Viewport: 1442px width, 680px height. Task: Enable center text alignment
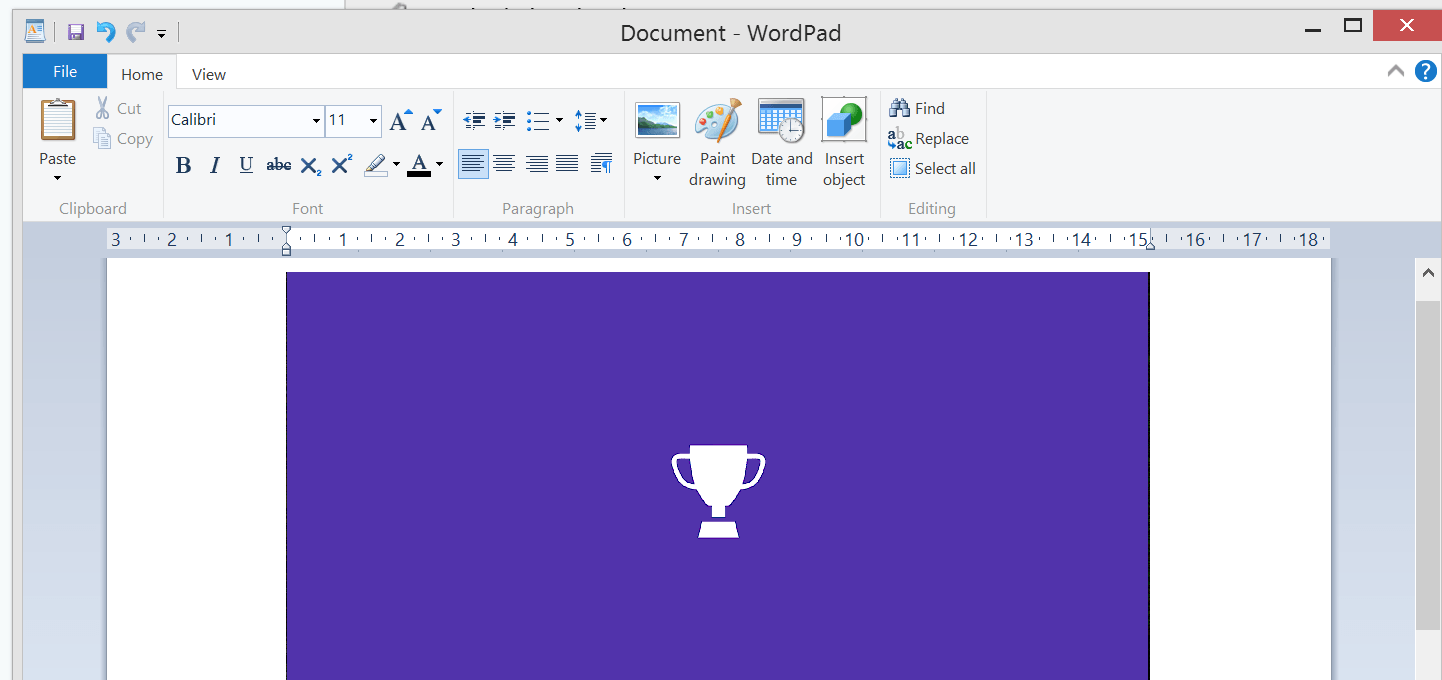click(x=504, y=163)
